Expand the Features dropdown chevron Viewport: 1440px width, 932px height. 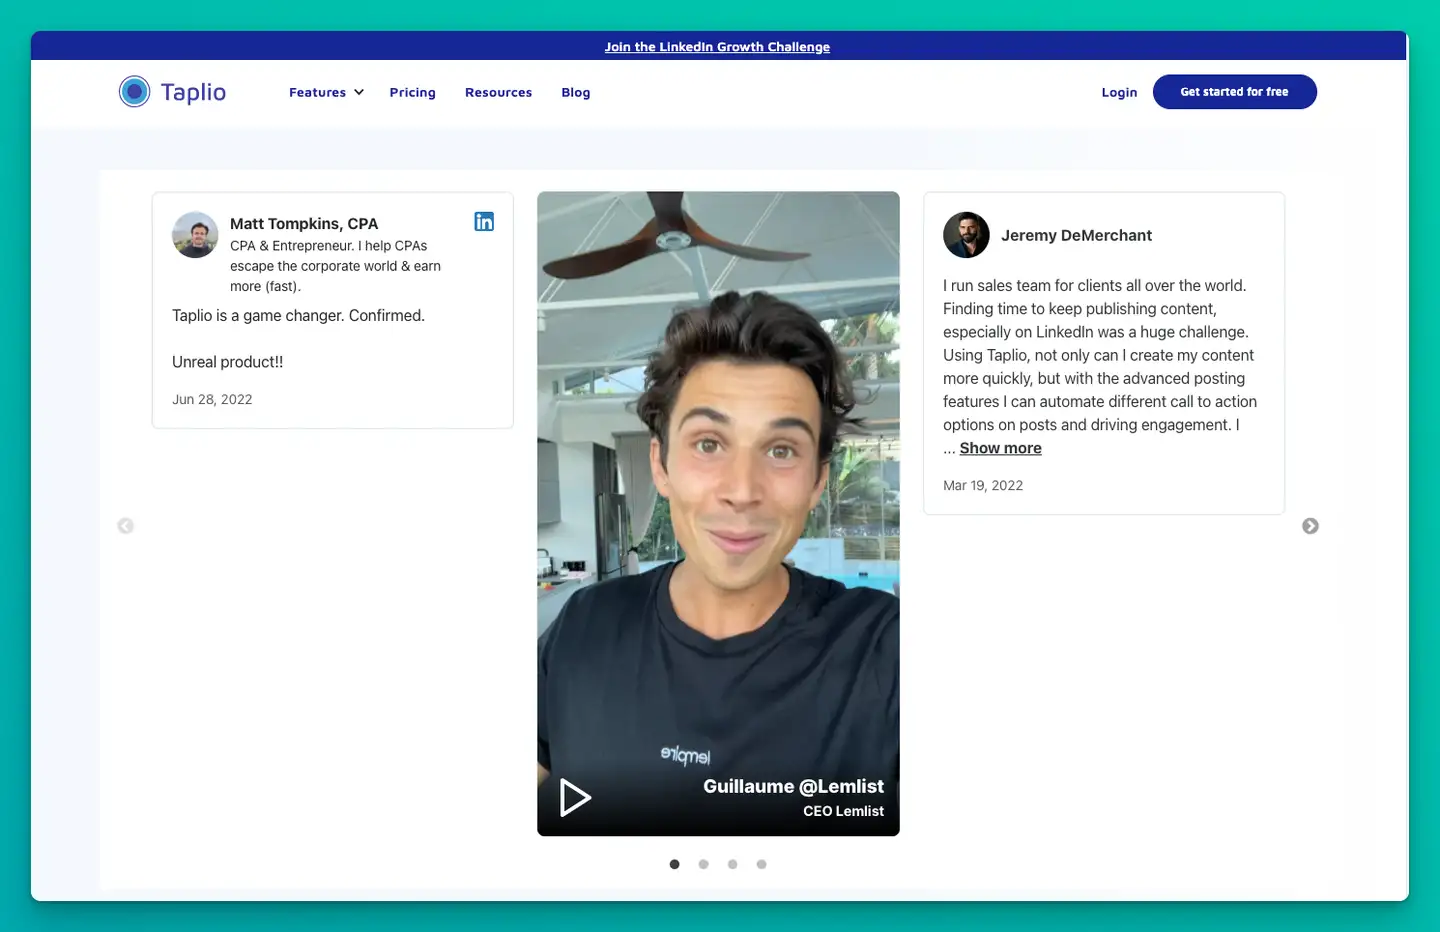coord(359,92)
